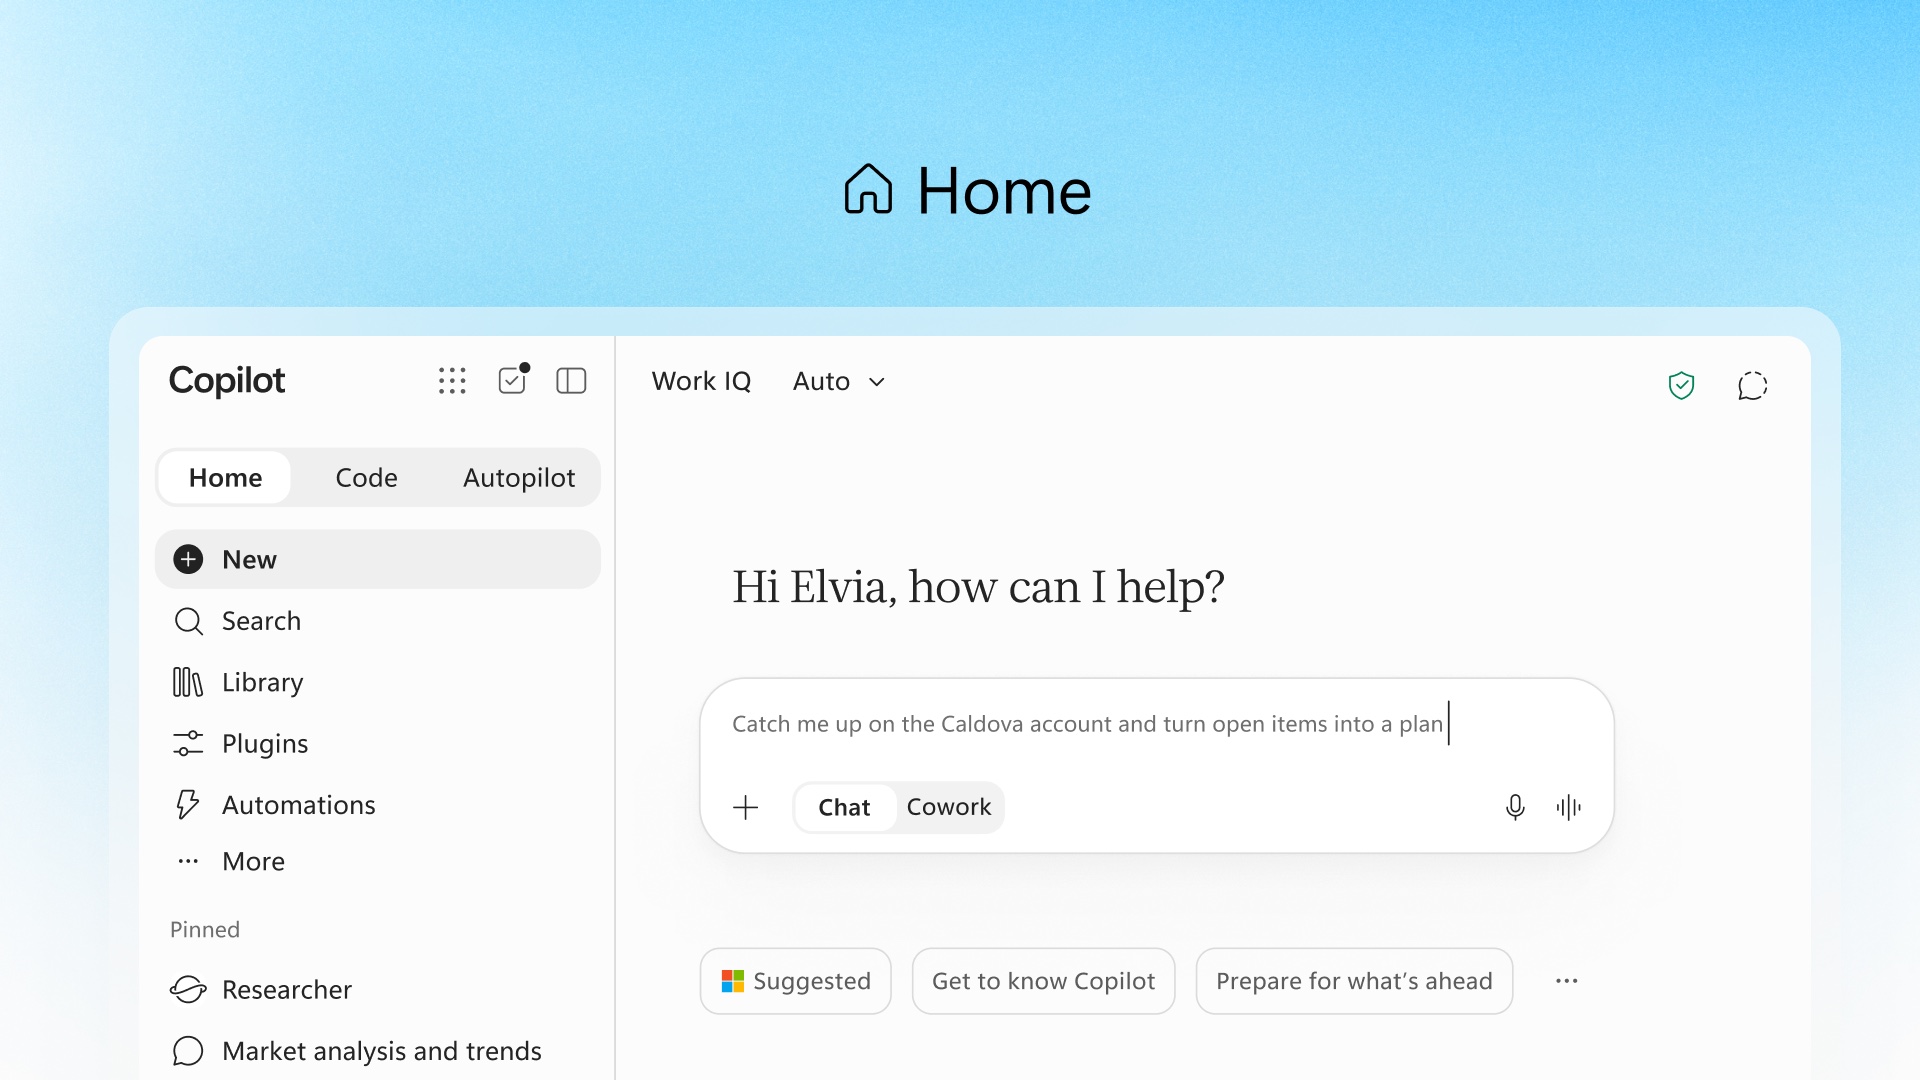The width and height of the screenshot is (1920, 1080).
Task: Click into the prompt text field
Action: click(x=1157, y=724)
